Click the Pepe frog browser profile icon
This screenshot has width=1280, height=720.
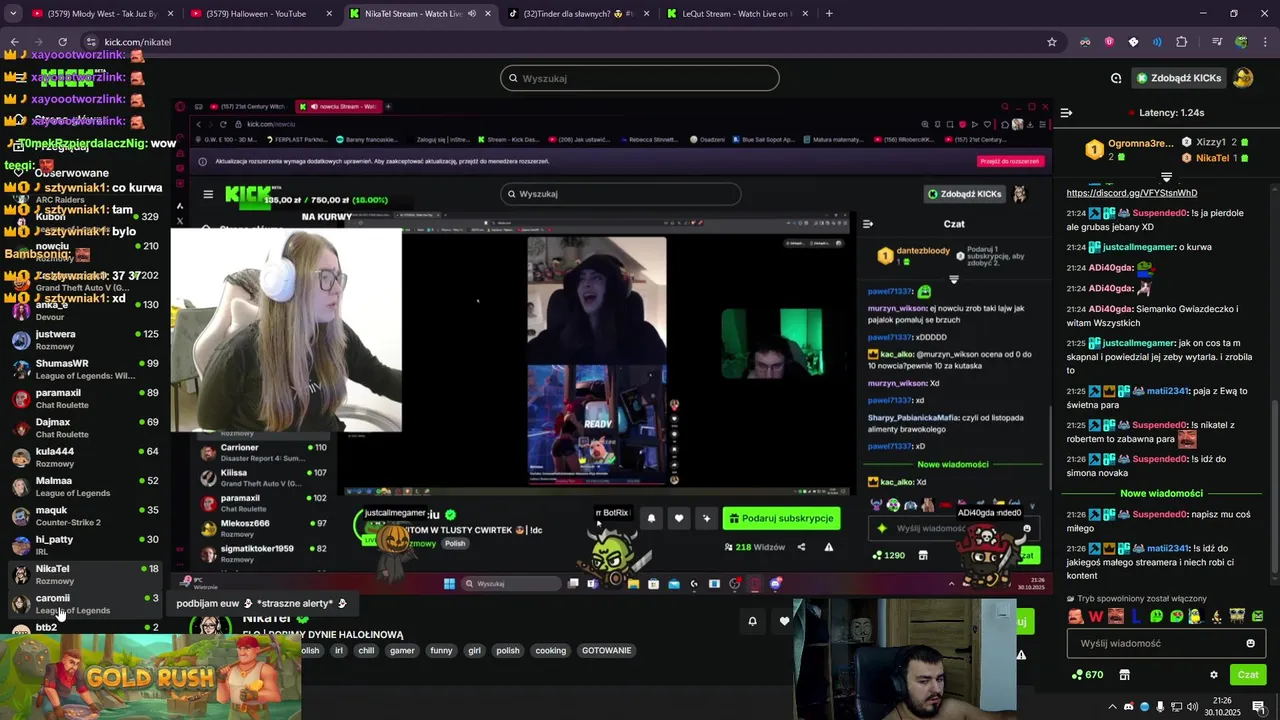(x=1241, y=42)
